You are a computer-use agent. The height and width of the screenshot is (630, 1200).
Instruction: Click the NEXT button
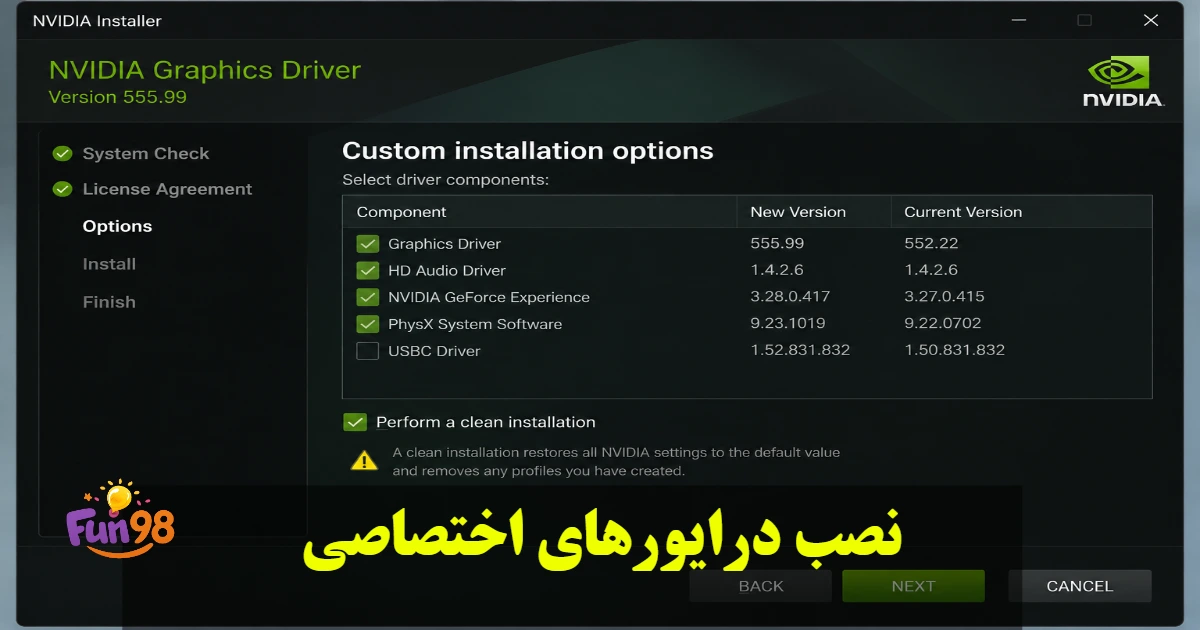point(913,586)
